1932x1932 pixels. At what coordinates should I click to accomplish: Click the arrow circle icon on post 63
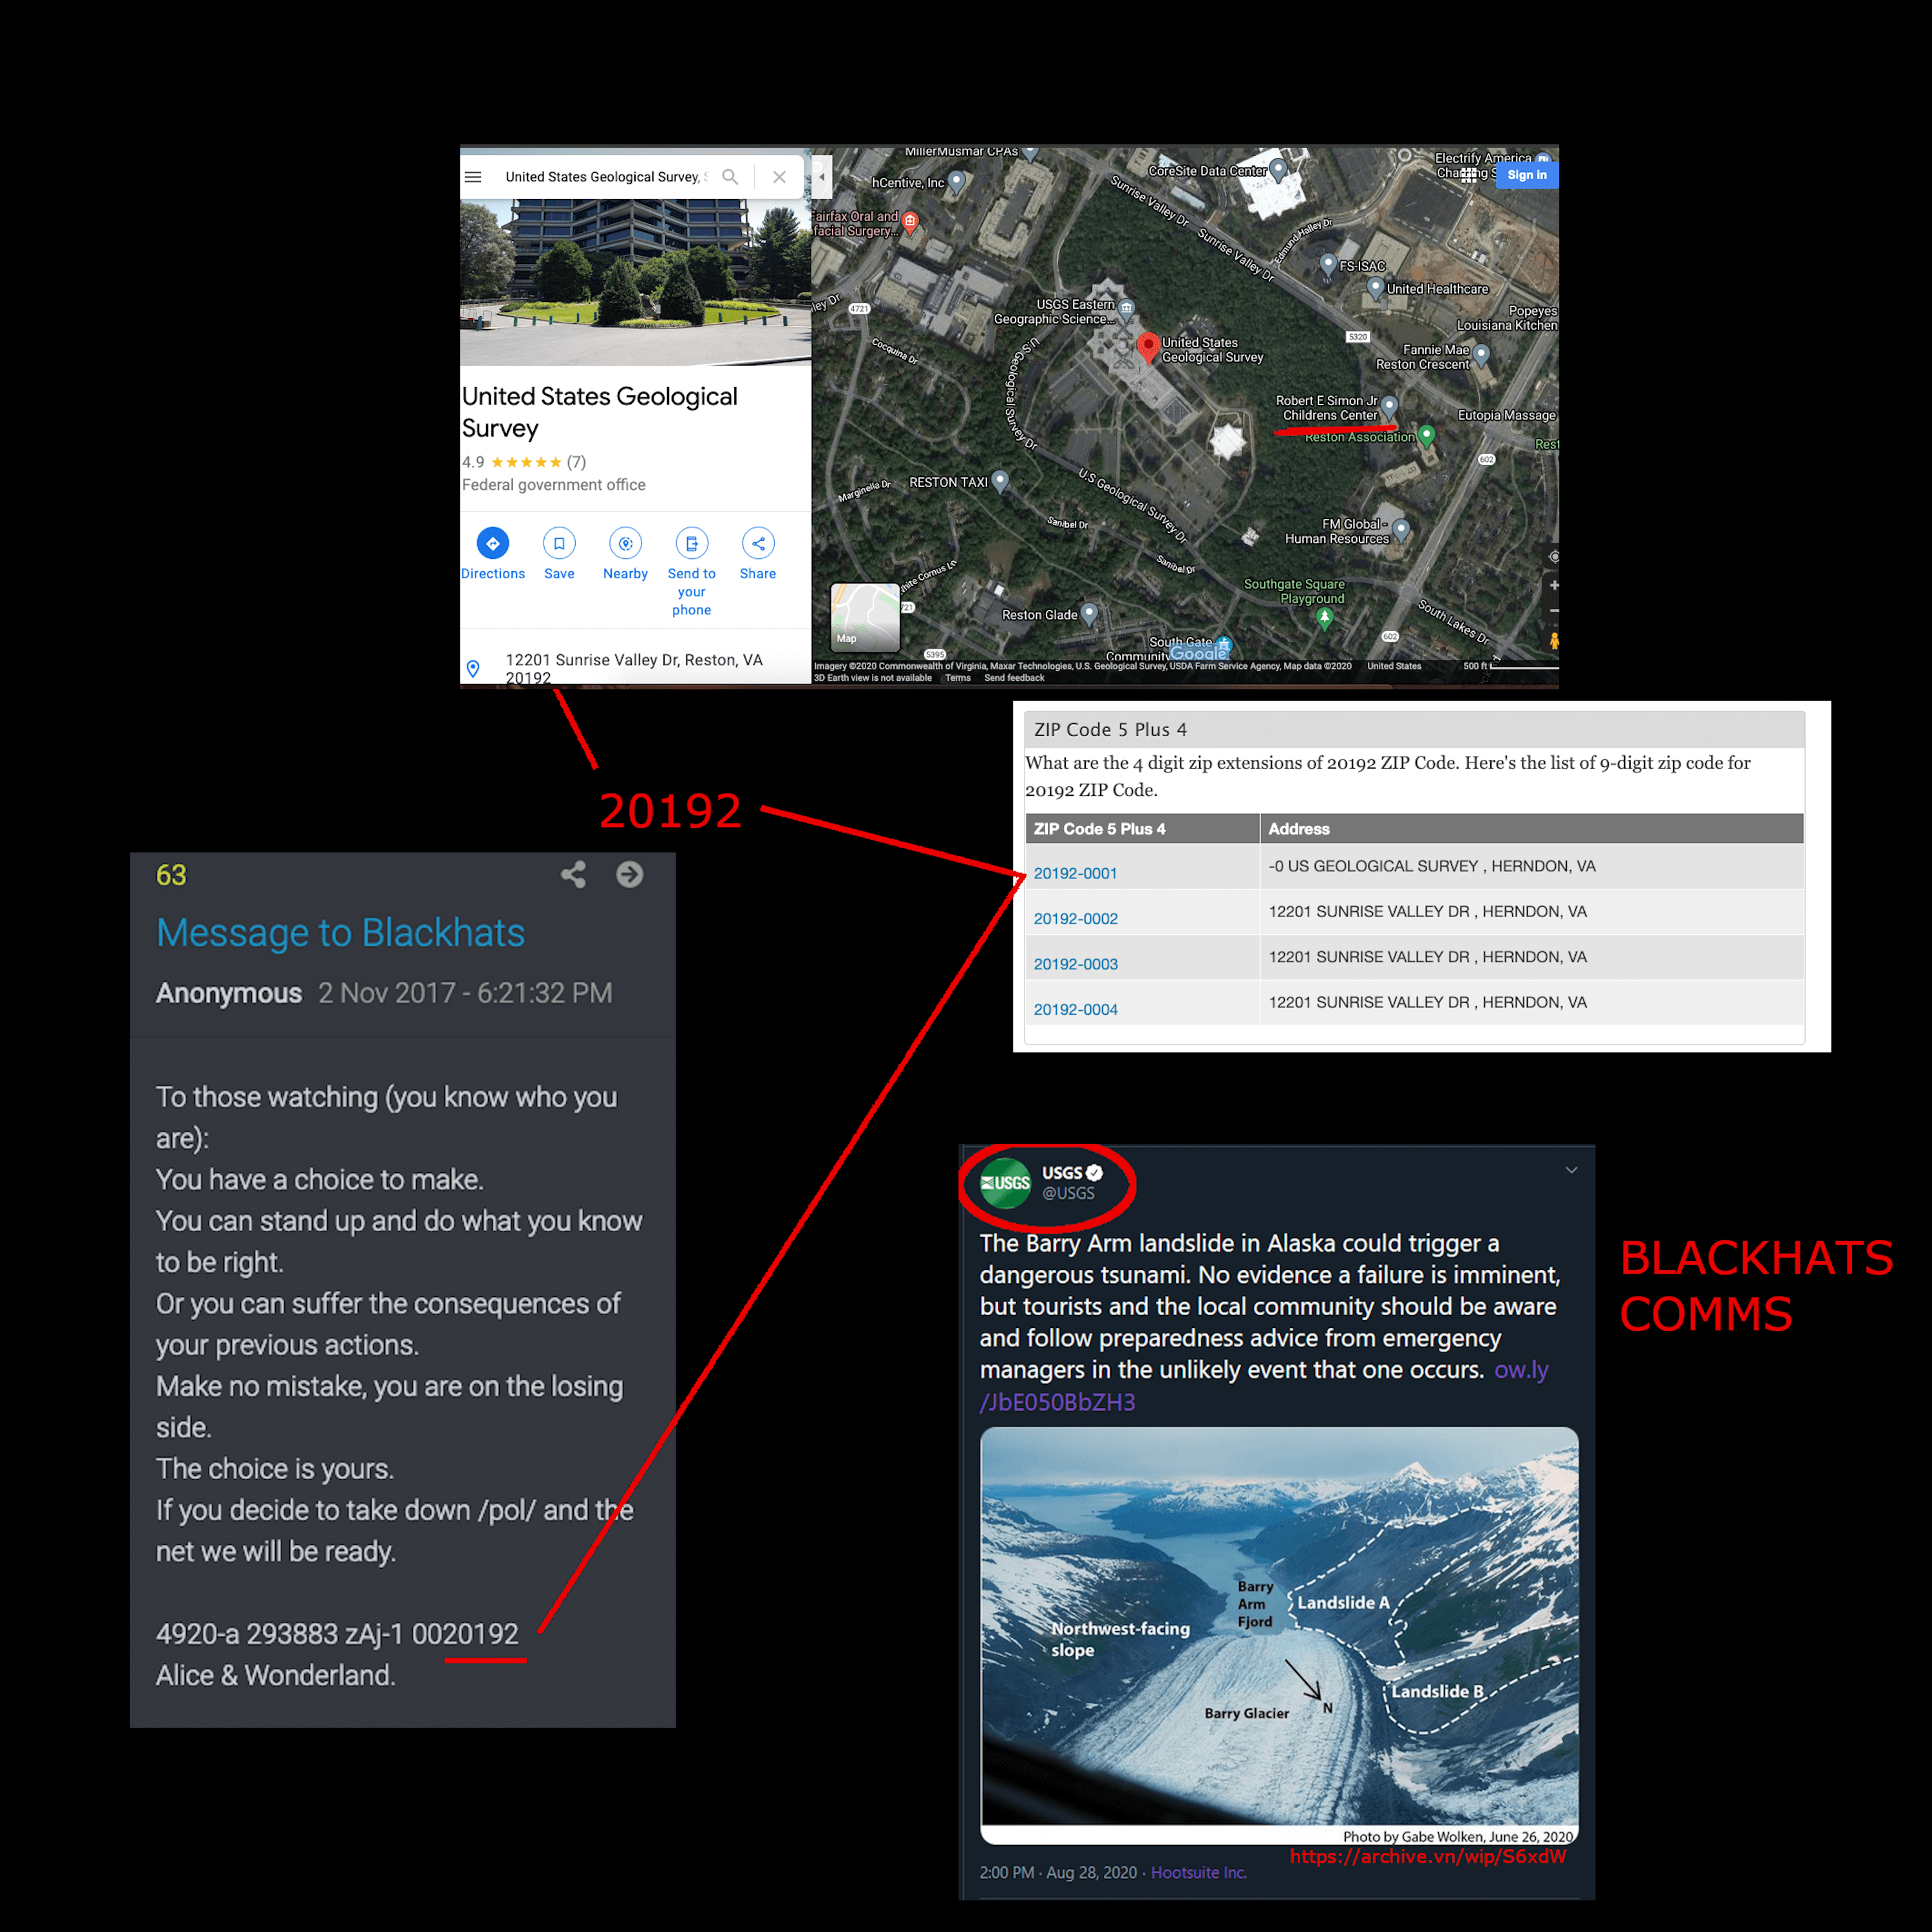629,874
